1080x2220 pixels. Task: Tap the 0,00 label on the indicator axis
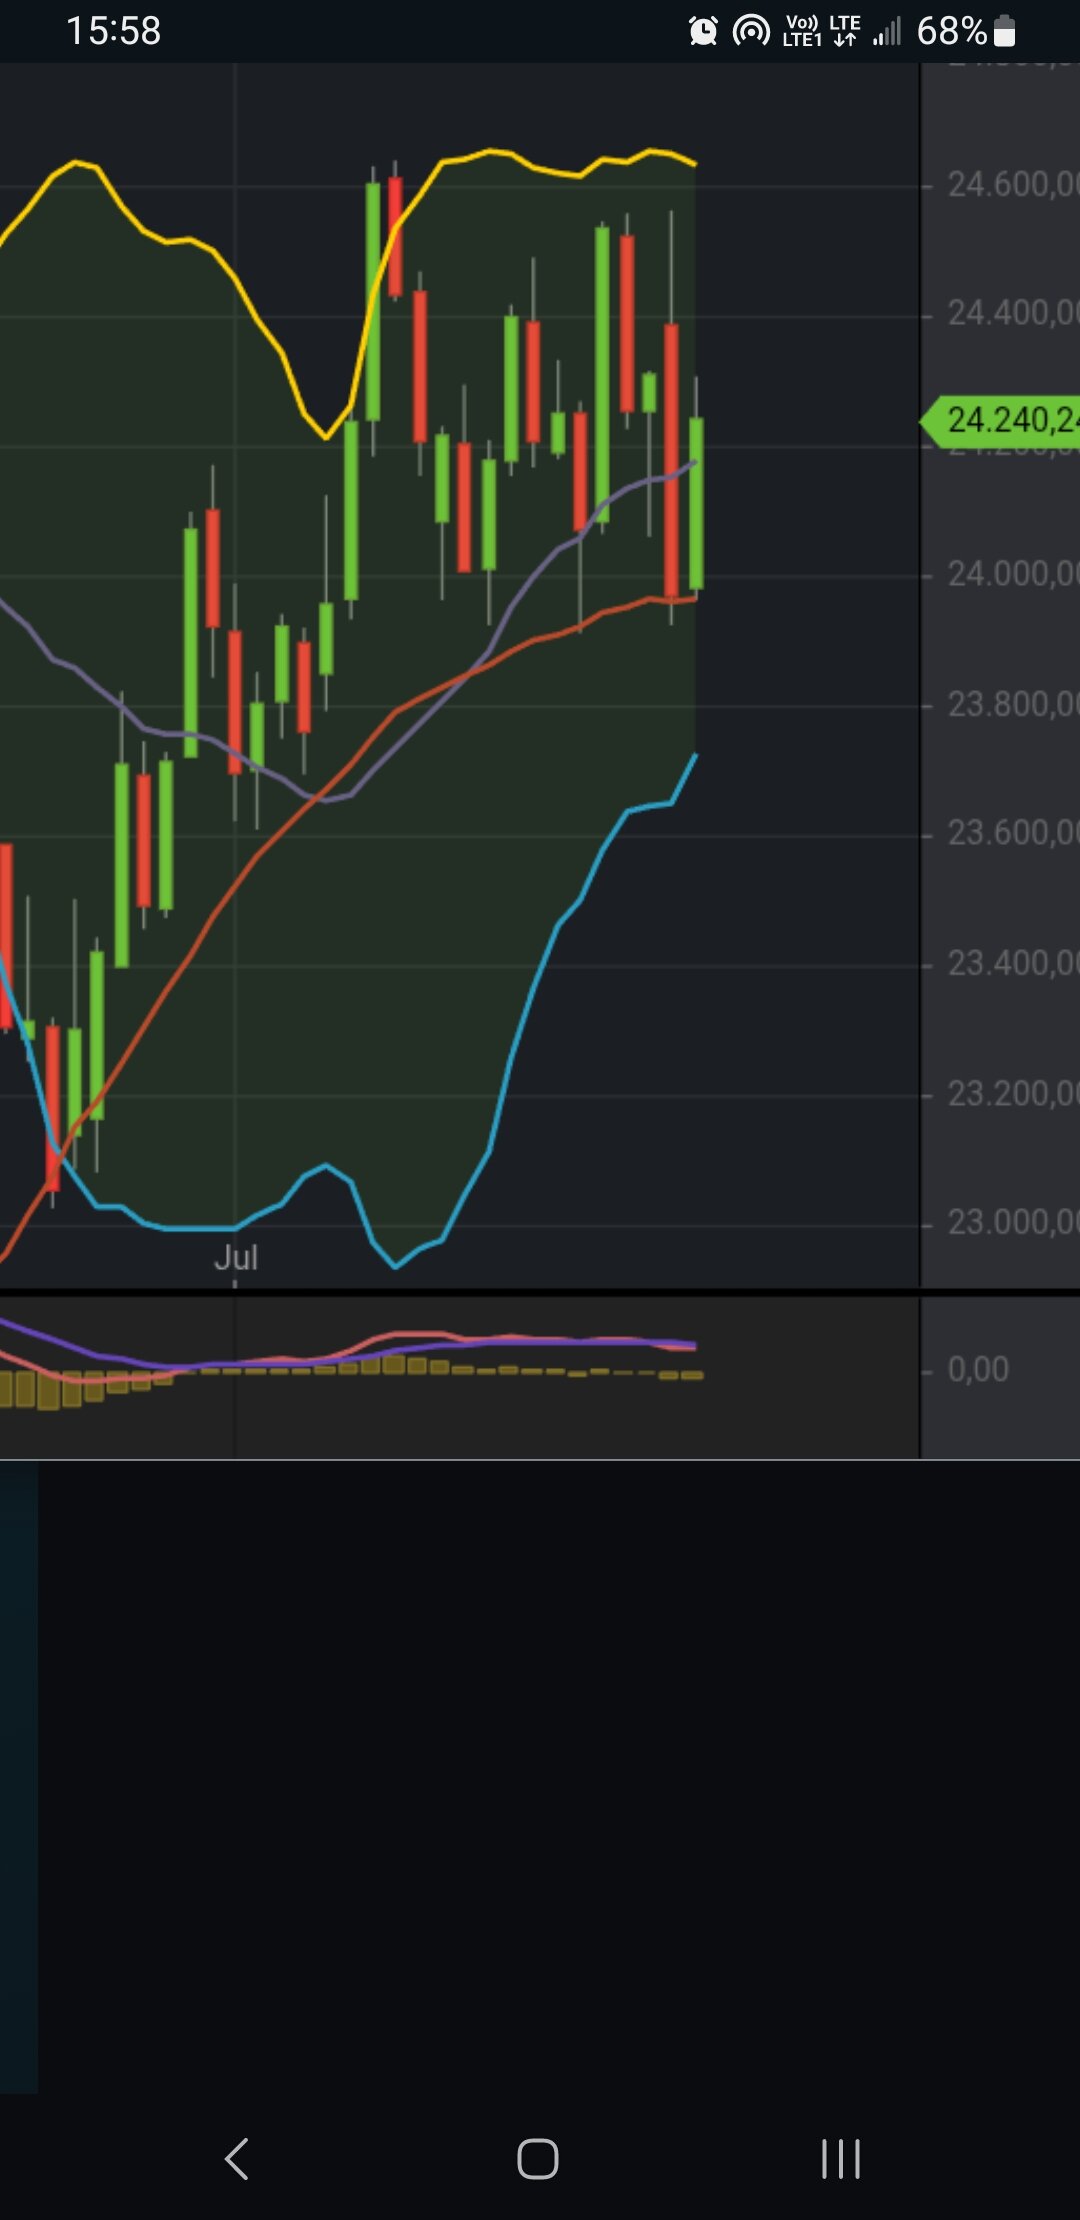(977, 1369)
